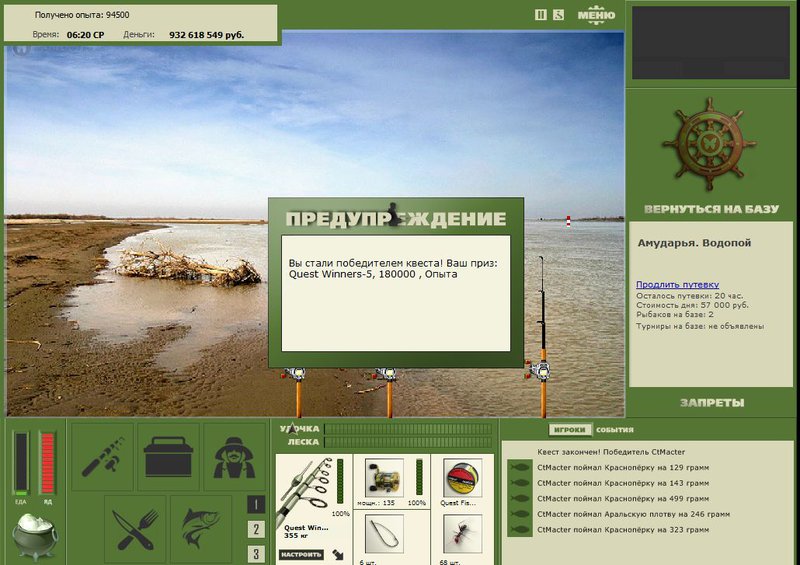Click the warning message text about quest prize
Screen dimensions: 800x565
(393, 268)
